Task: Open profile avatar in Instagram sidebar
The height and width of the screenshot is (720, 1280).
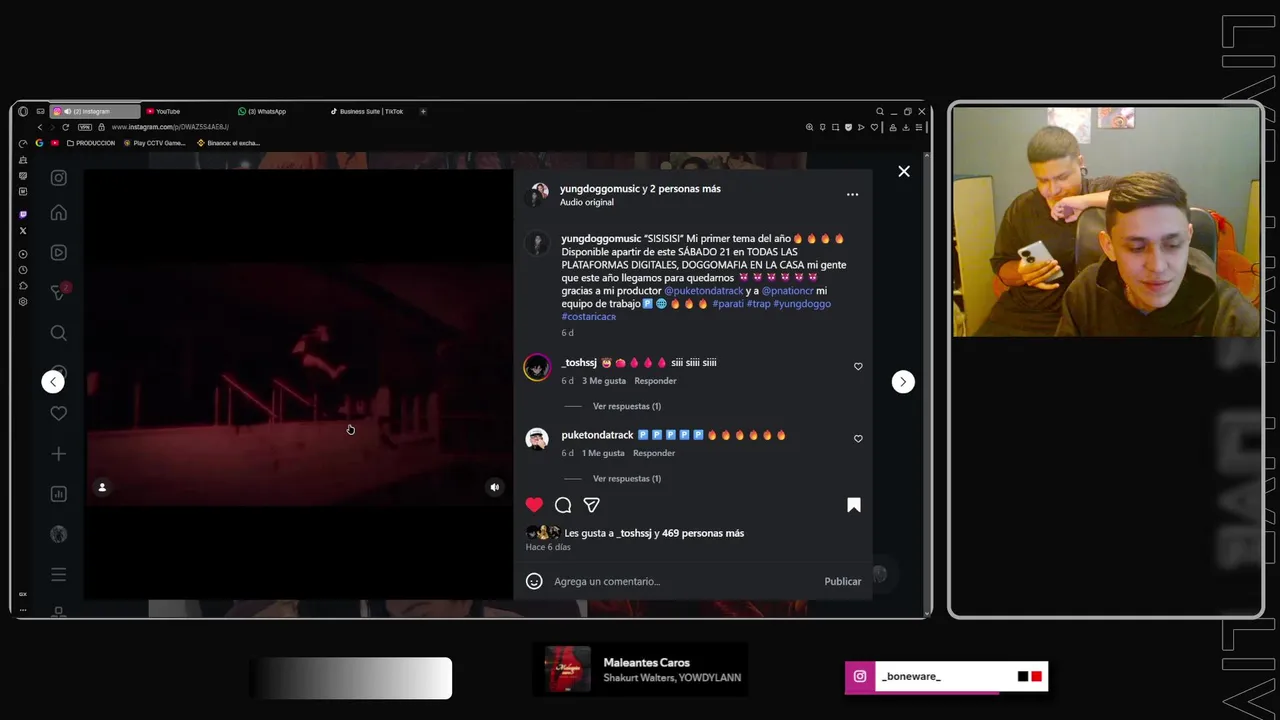Action: click(x=59, y=534)
